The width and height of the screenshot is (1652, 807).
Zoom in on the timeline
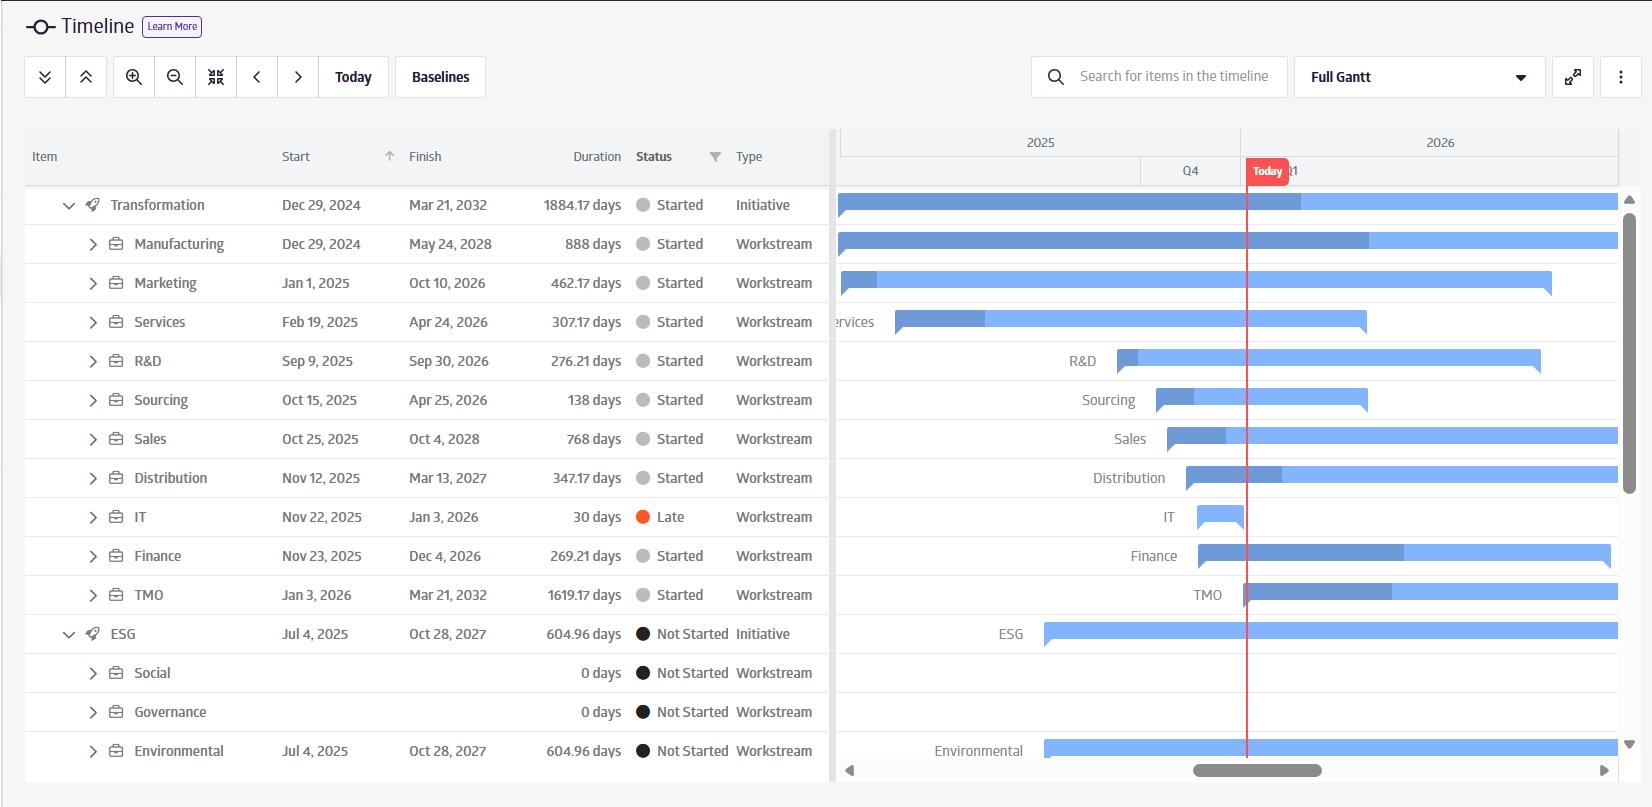(x=134, y=77)
